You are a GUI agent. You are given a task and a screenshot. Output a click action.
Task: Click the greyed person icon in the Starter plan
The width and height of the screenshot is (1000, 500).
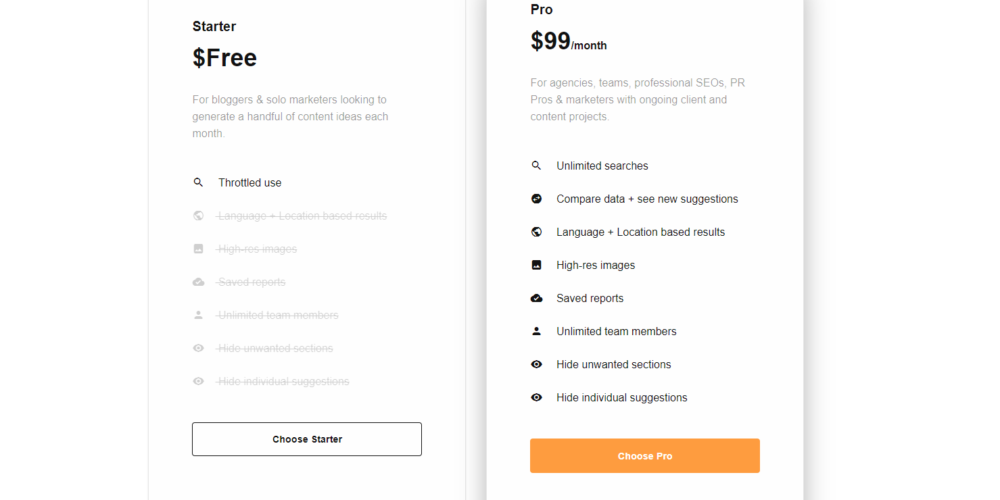(198, 315)
